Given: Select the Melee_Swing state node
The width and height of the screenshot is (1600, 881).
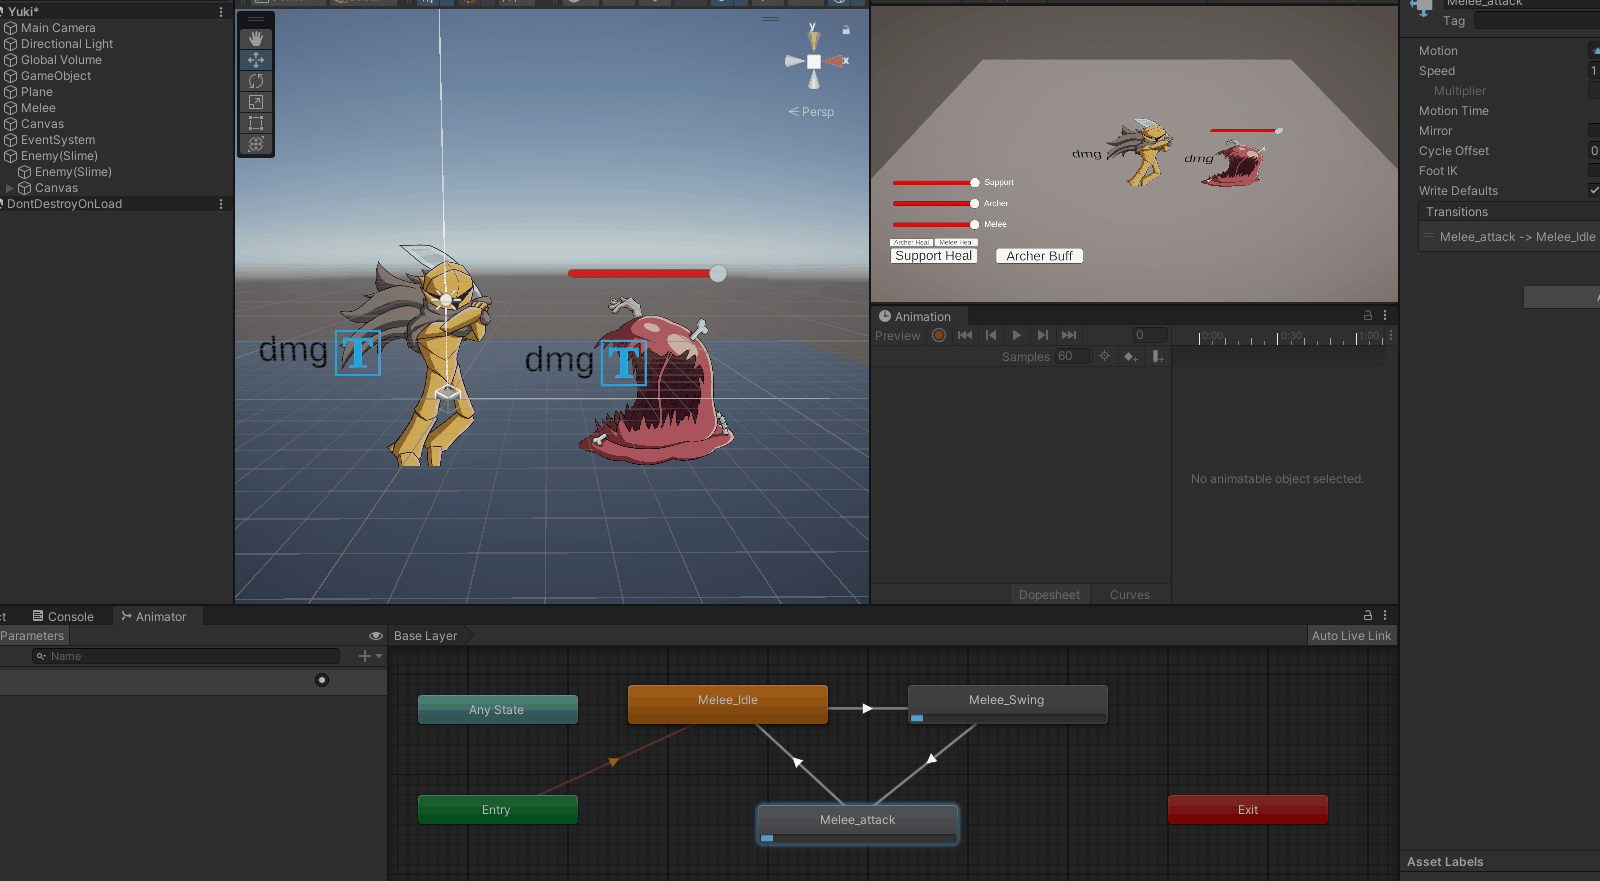Looking at the screenshot, I should 1007,704.
